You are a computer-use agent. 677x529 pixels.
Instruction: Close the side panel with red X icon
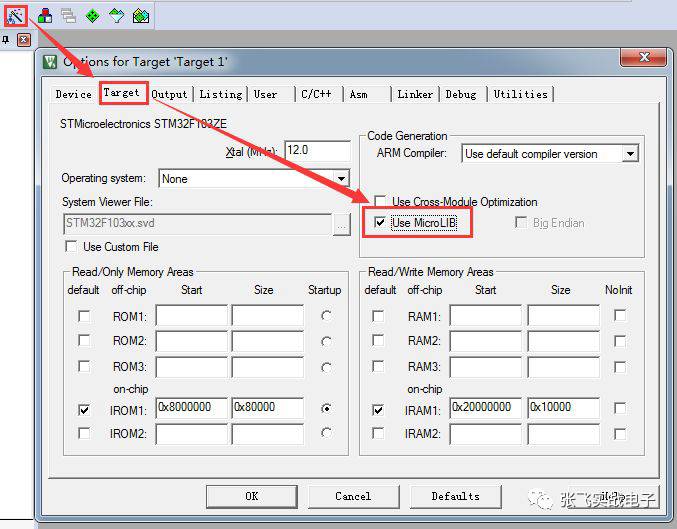click(24, 40)
